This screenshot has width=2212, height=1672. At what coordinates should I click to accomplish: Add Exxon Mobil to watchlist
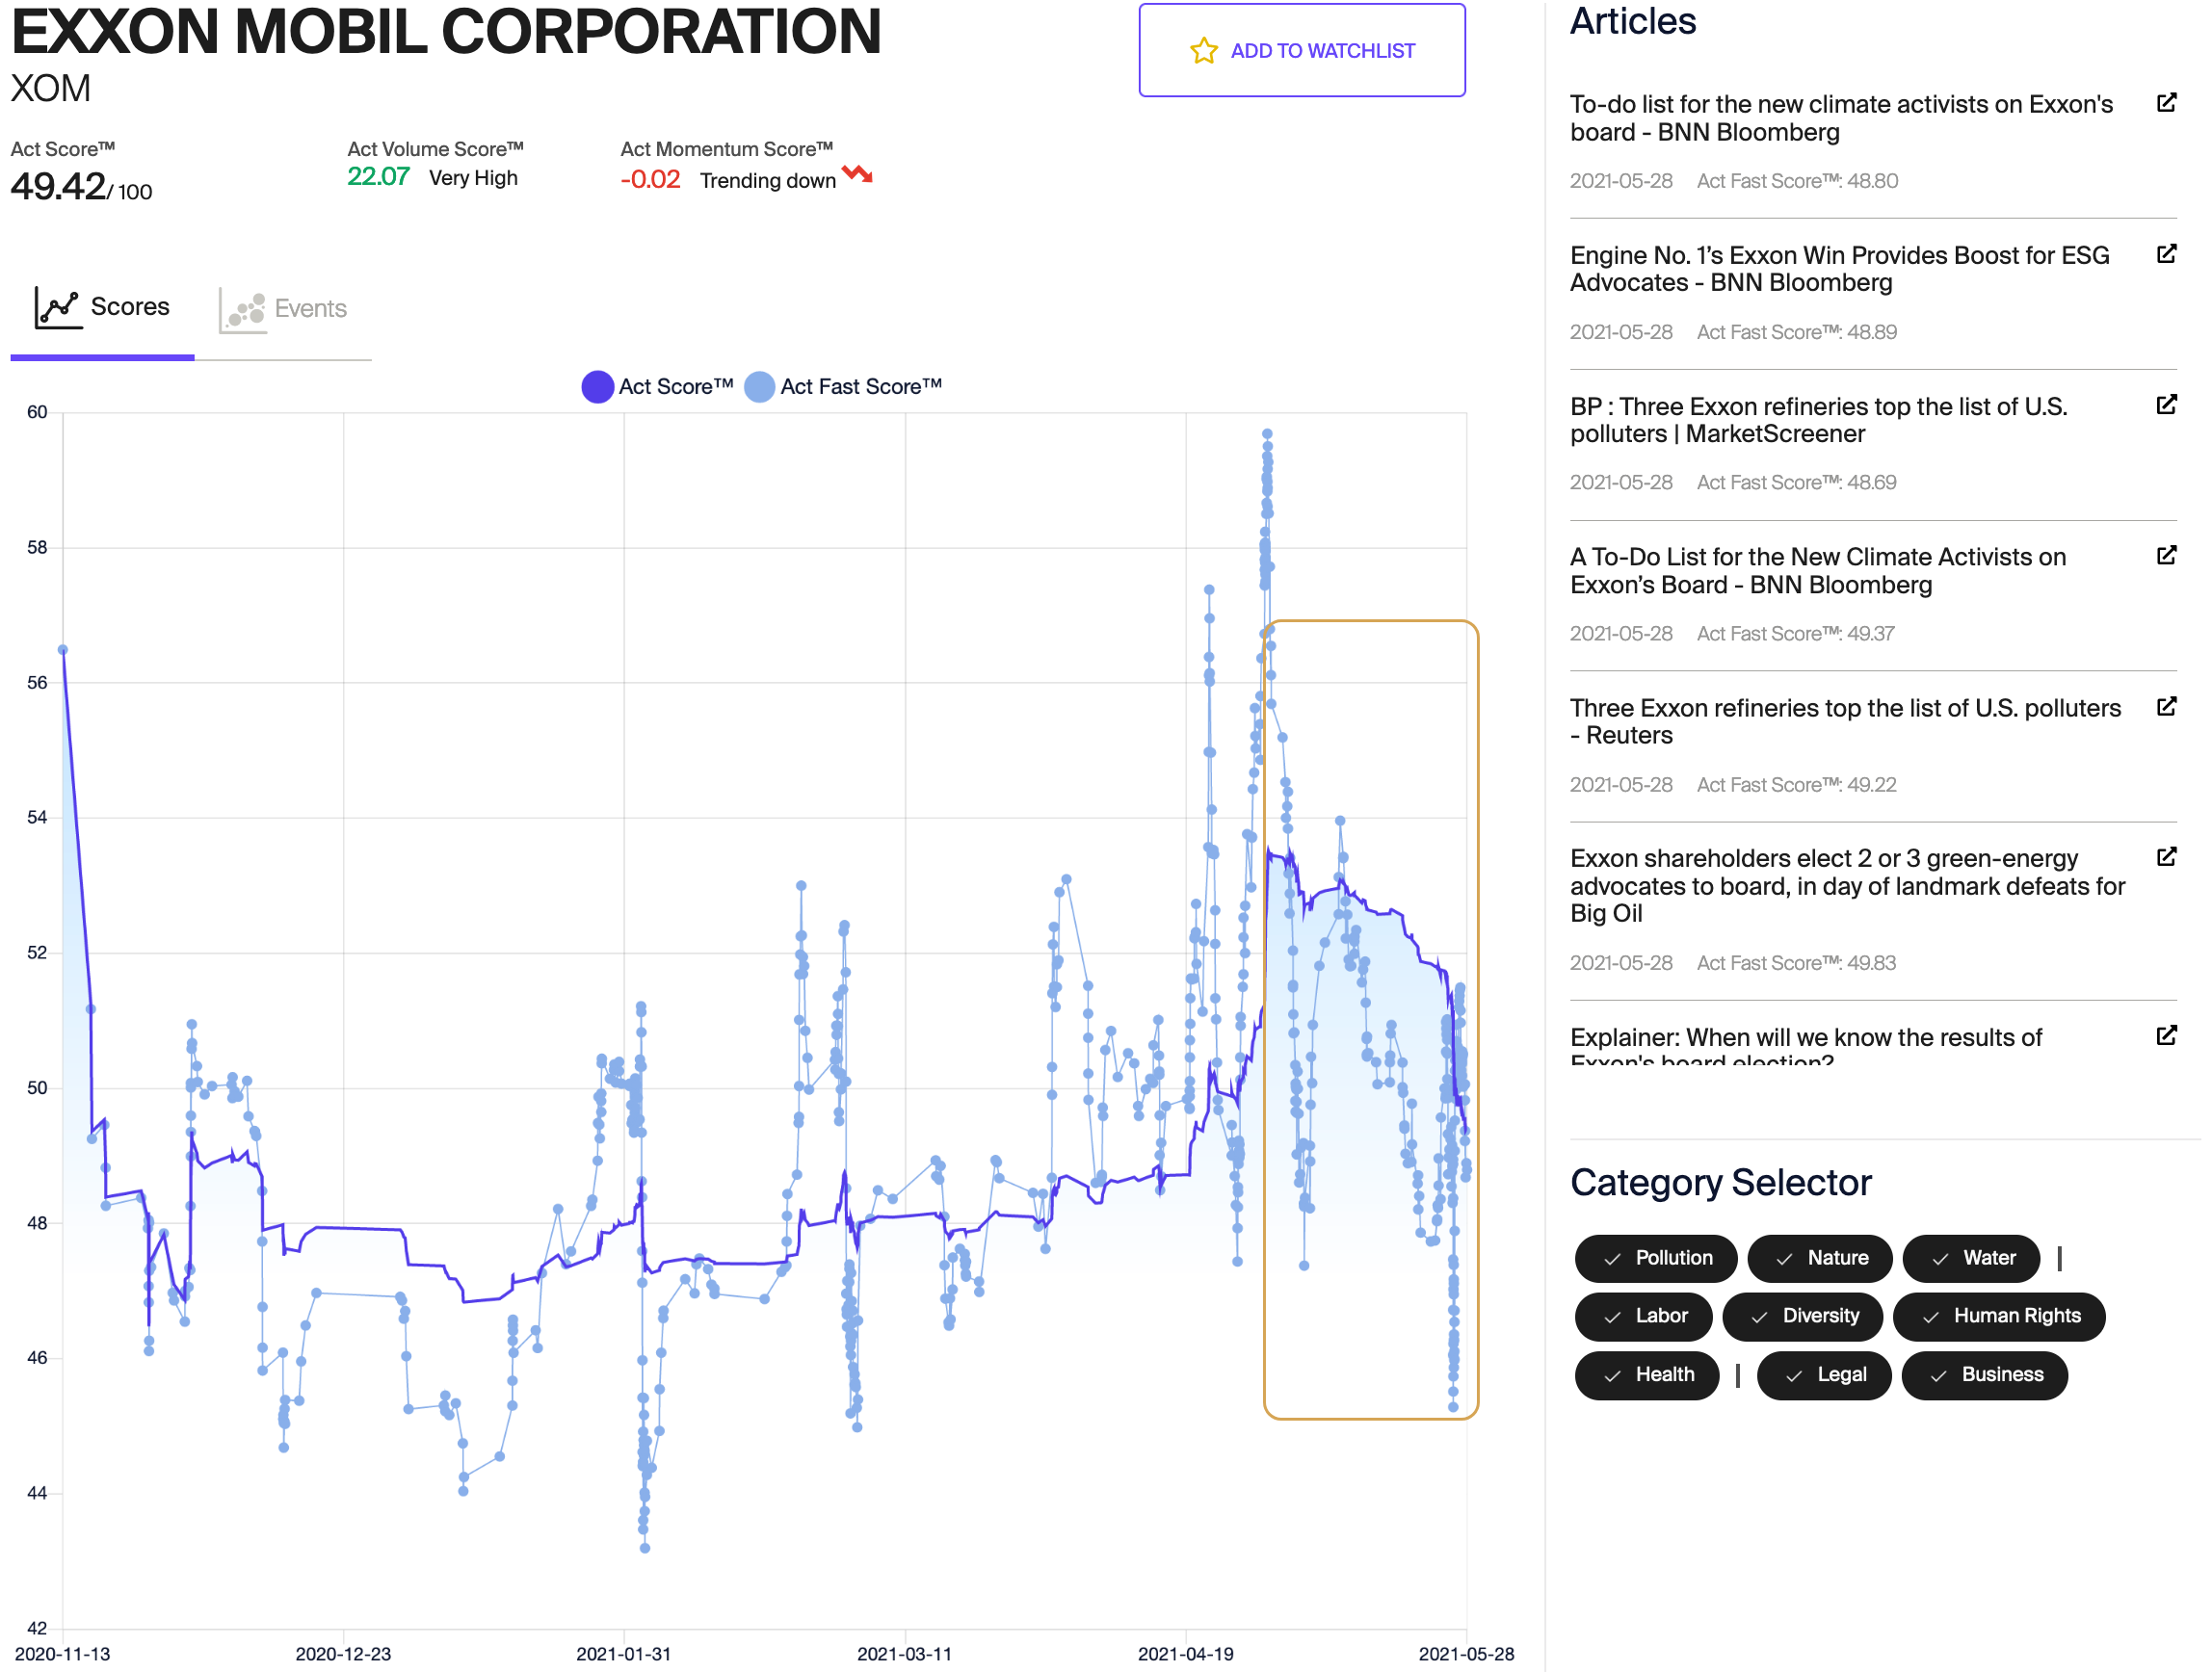(x=1301, y=50)
